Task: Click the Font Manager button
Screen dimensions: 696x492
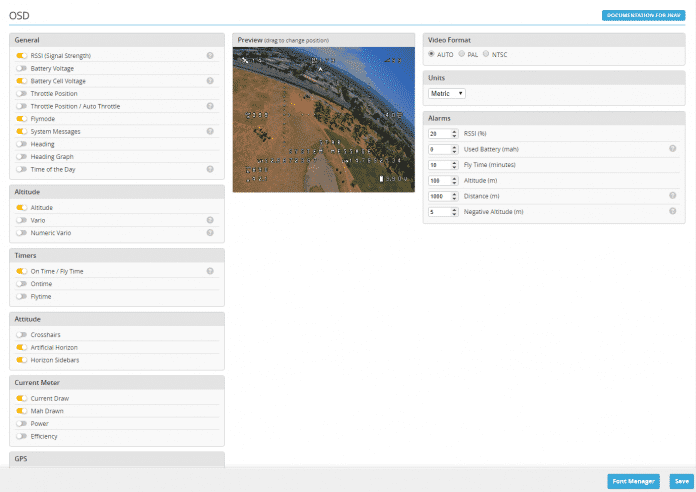Action: [634, 481]
